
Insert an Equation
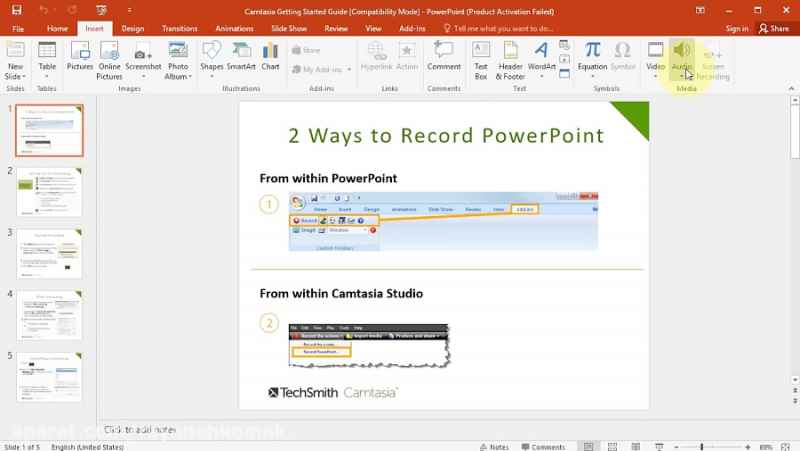click(592, 60)
